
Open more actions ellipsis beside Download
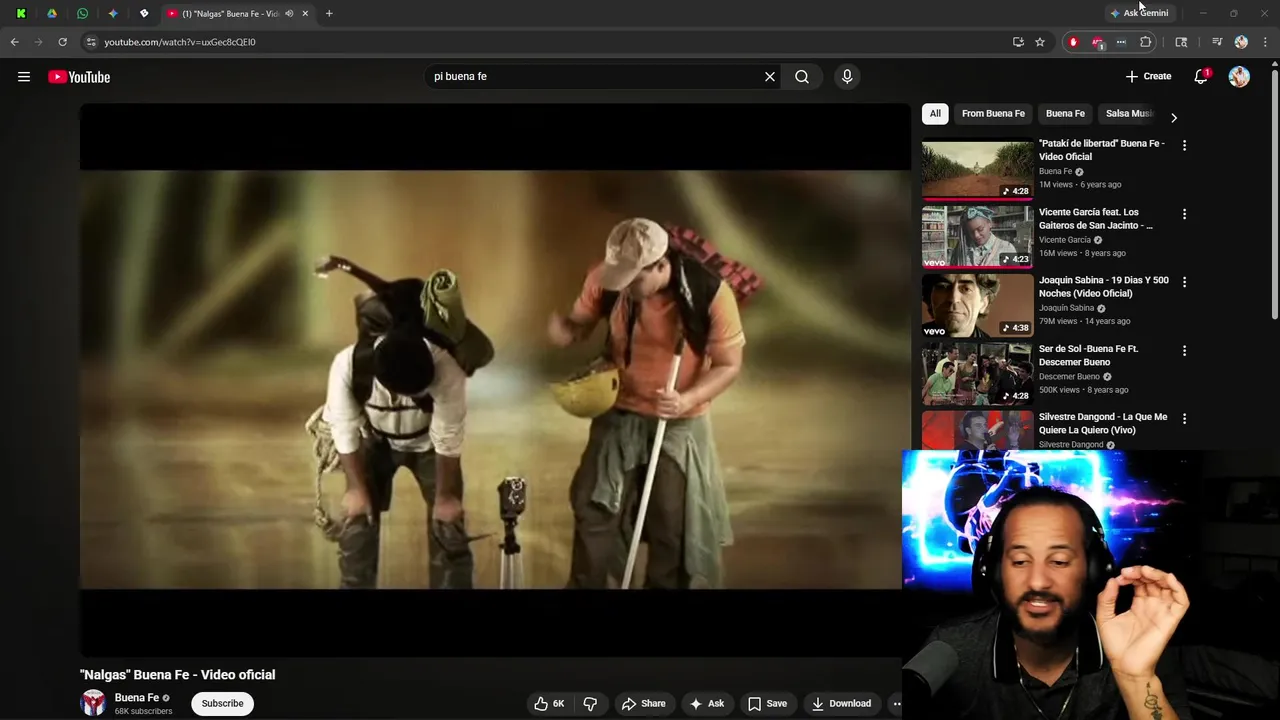897,704
